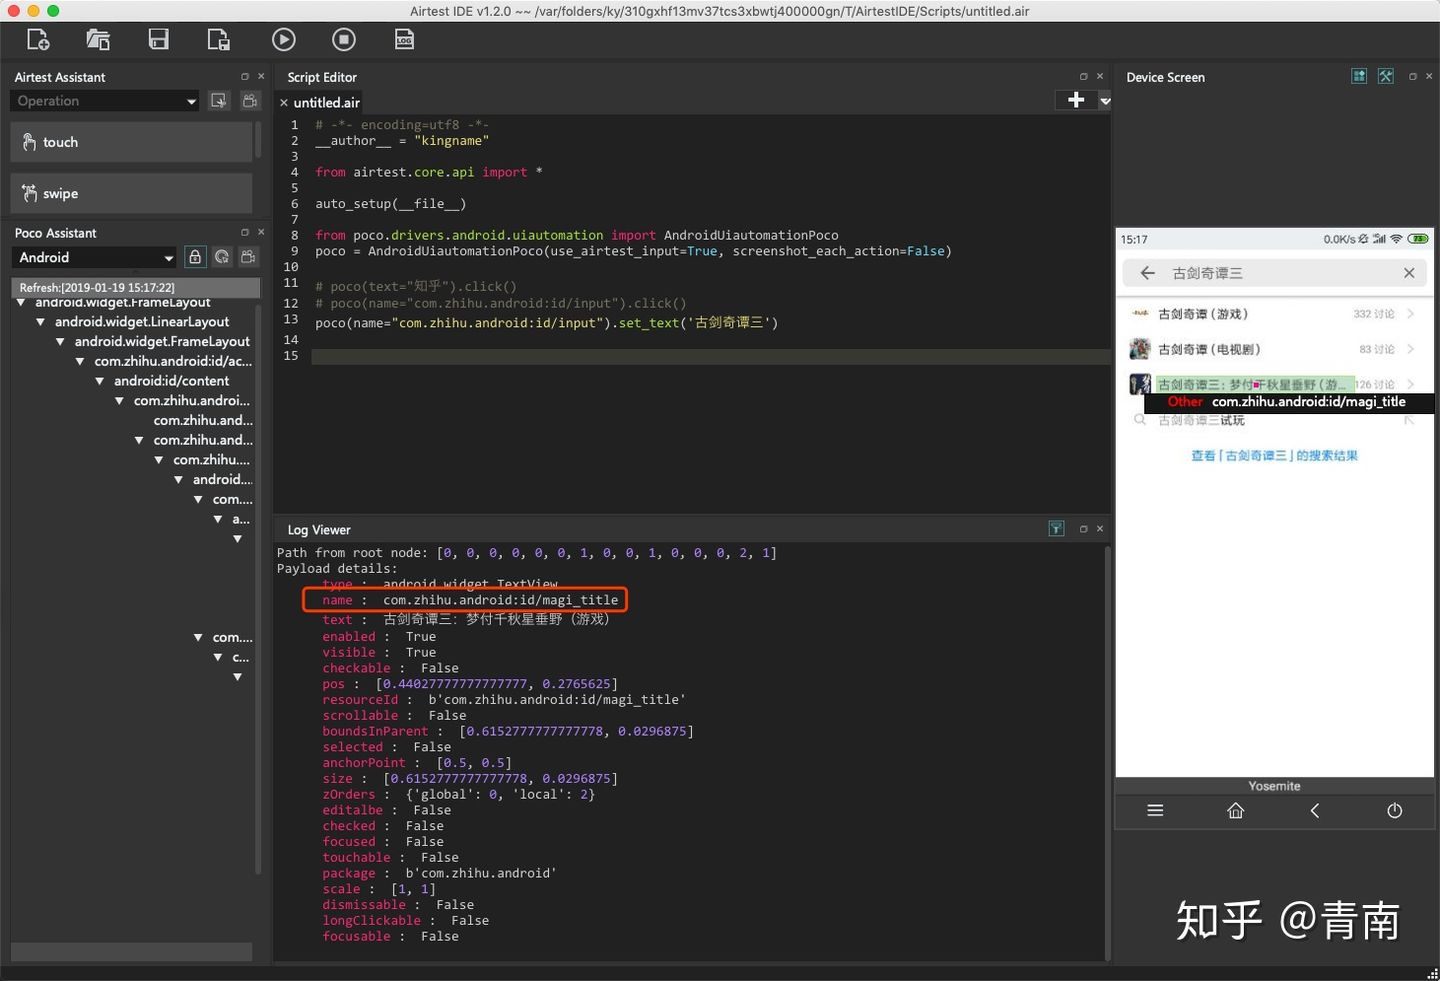1440x981 pixels.
Task: Collapse the c... tree node
Action: [218, 657]
